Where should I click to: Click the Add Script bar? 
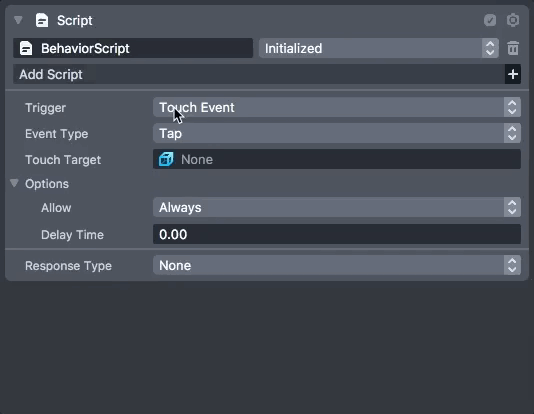click(259, 74)
